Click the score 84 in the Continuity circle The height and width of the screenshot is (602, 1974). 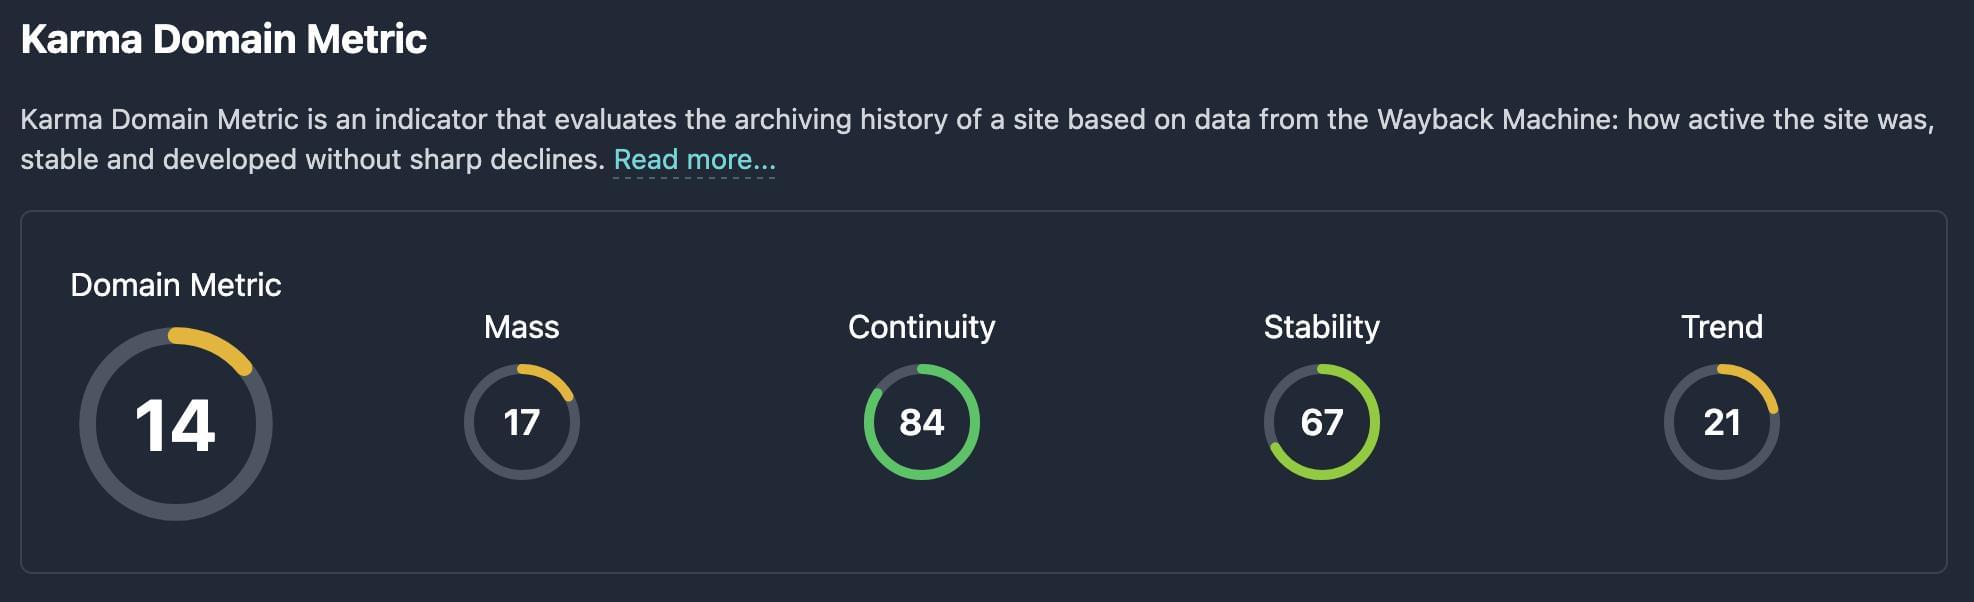tap(921, 422)
